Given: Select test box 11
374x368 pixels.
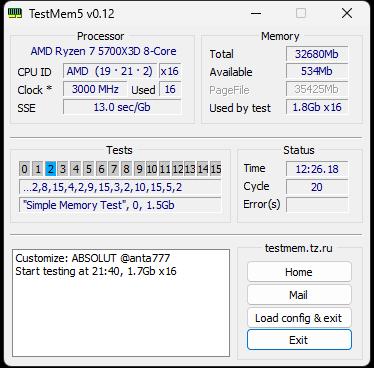Looking at the screenshot, I should pos(164,169).
